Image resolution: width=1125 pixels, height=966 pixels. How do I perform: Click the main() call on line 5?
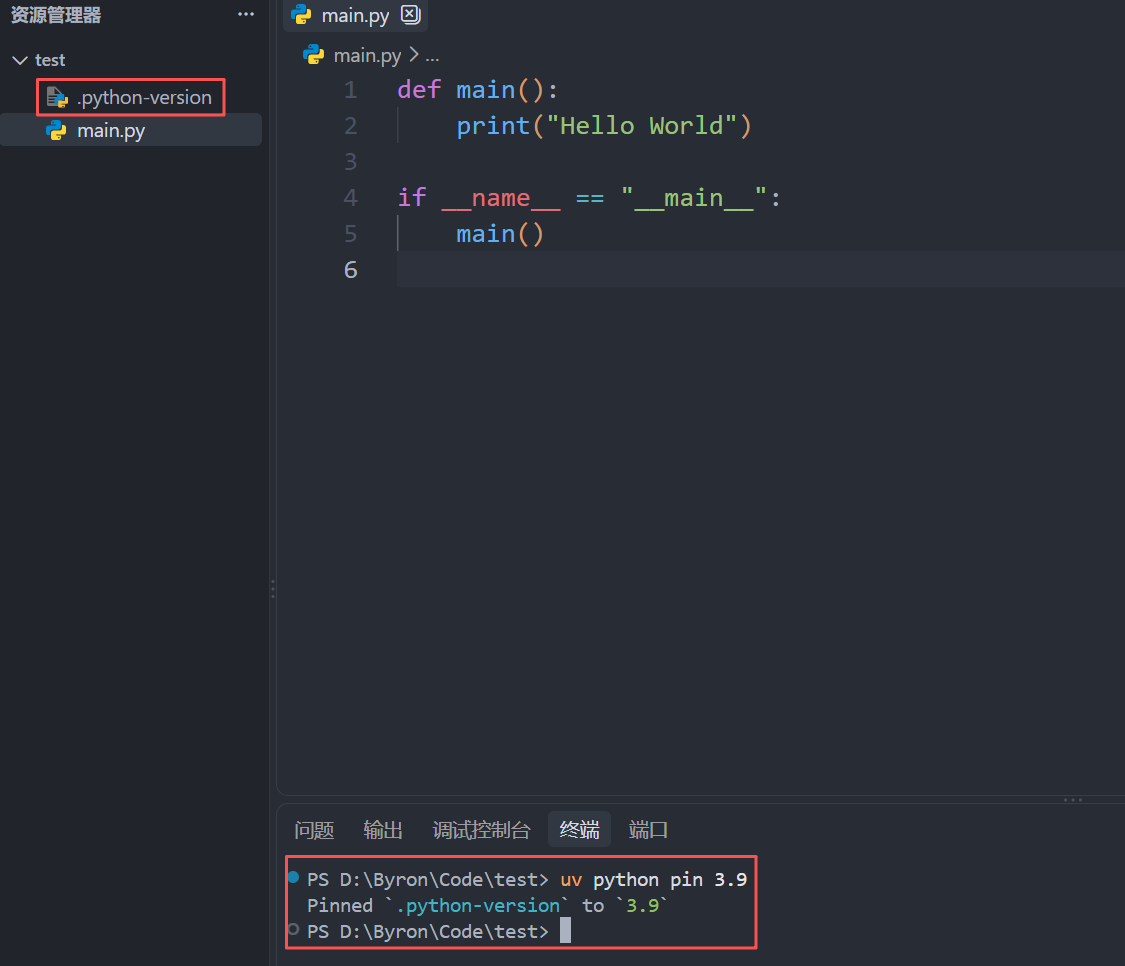click(x=500, y=233)
